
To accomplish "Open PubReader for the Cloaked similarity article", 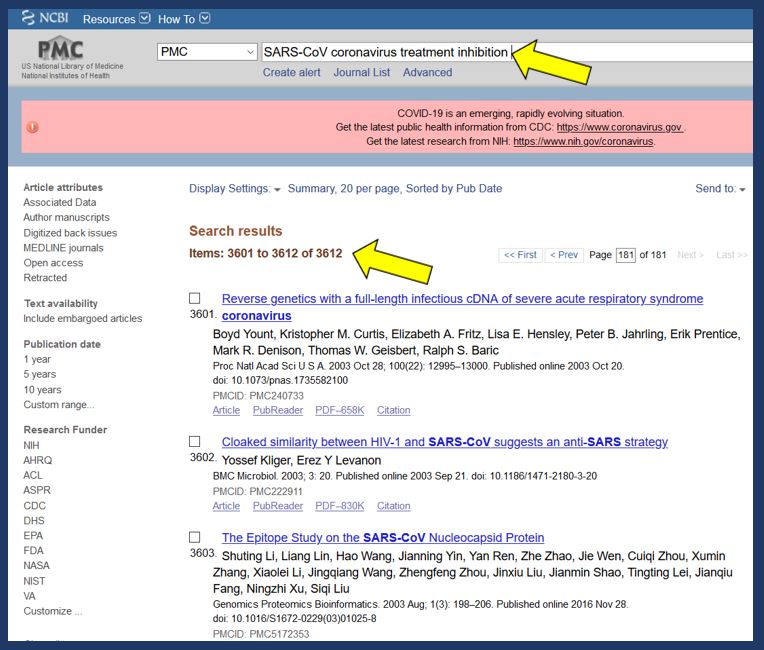I will [277, 506].
